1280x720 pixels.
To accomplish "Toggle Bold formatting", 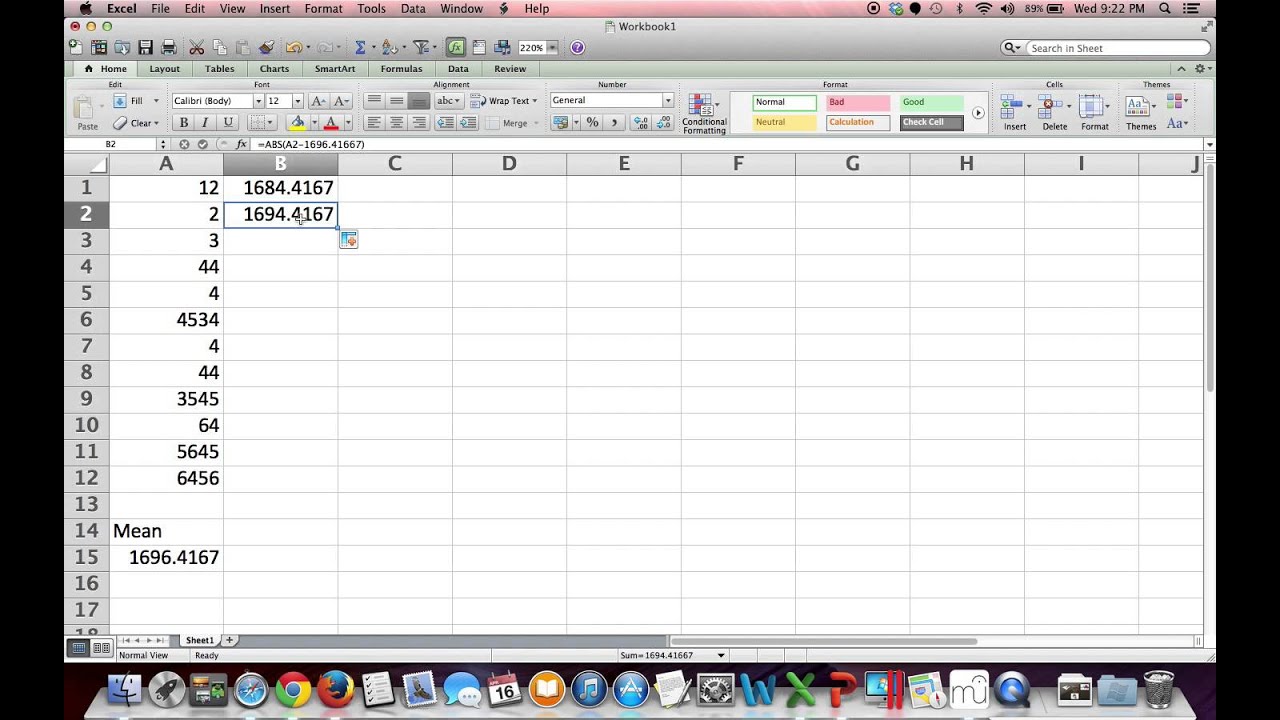I will pyautogui.click(x=183, y=123).
